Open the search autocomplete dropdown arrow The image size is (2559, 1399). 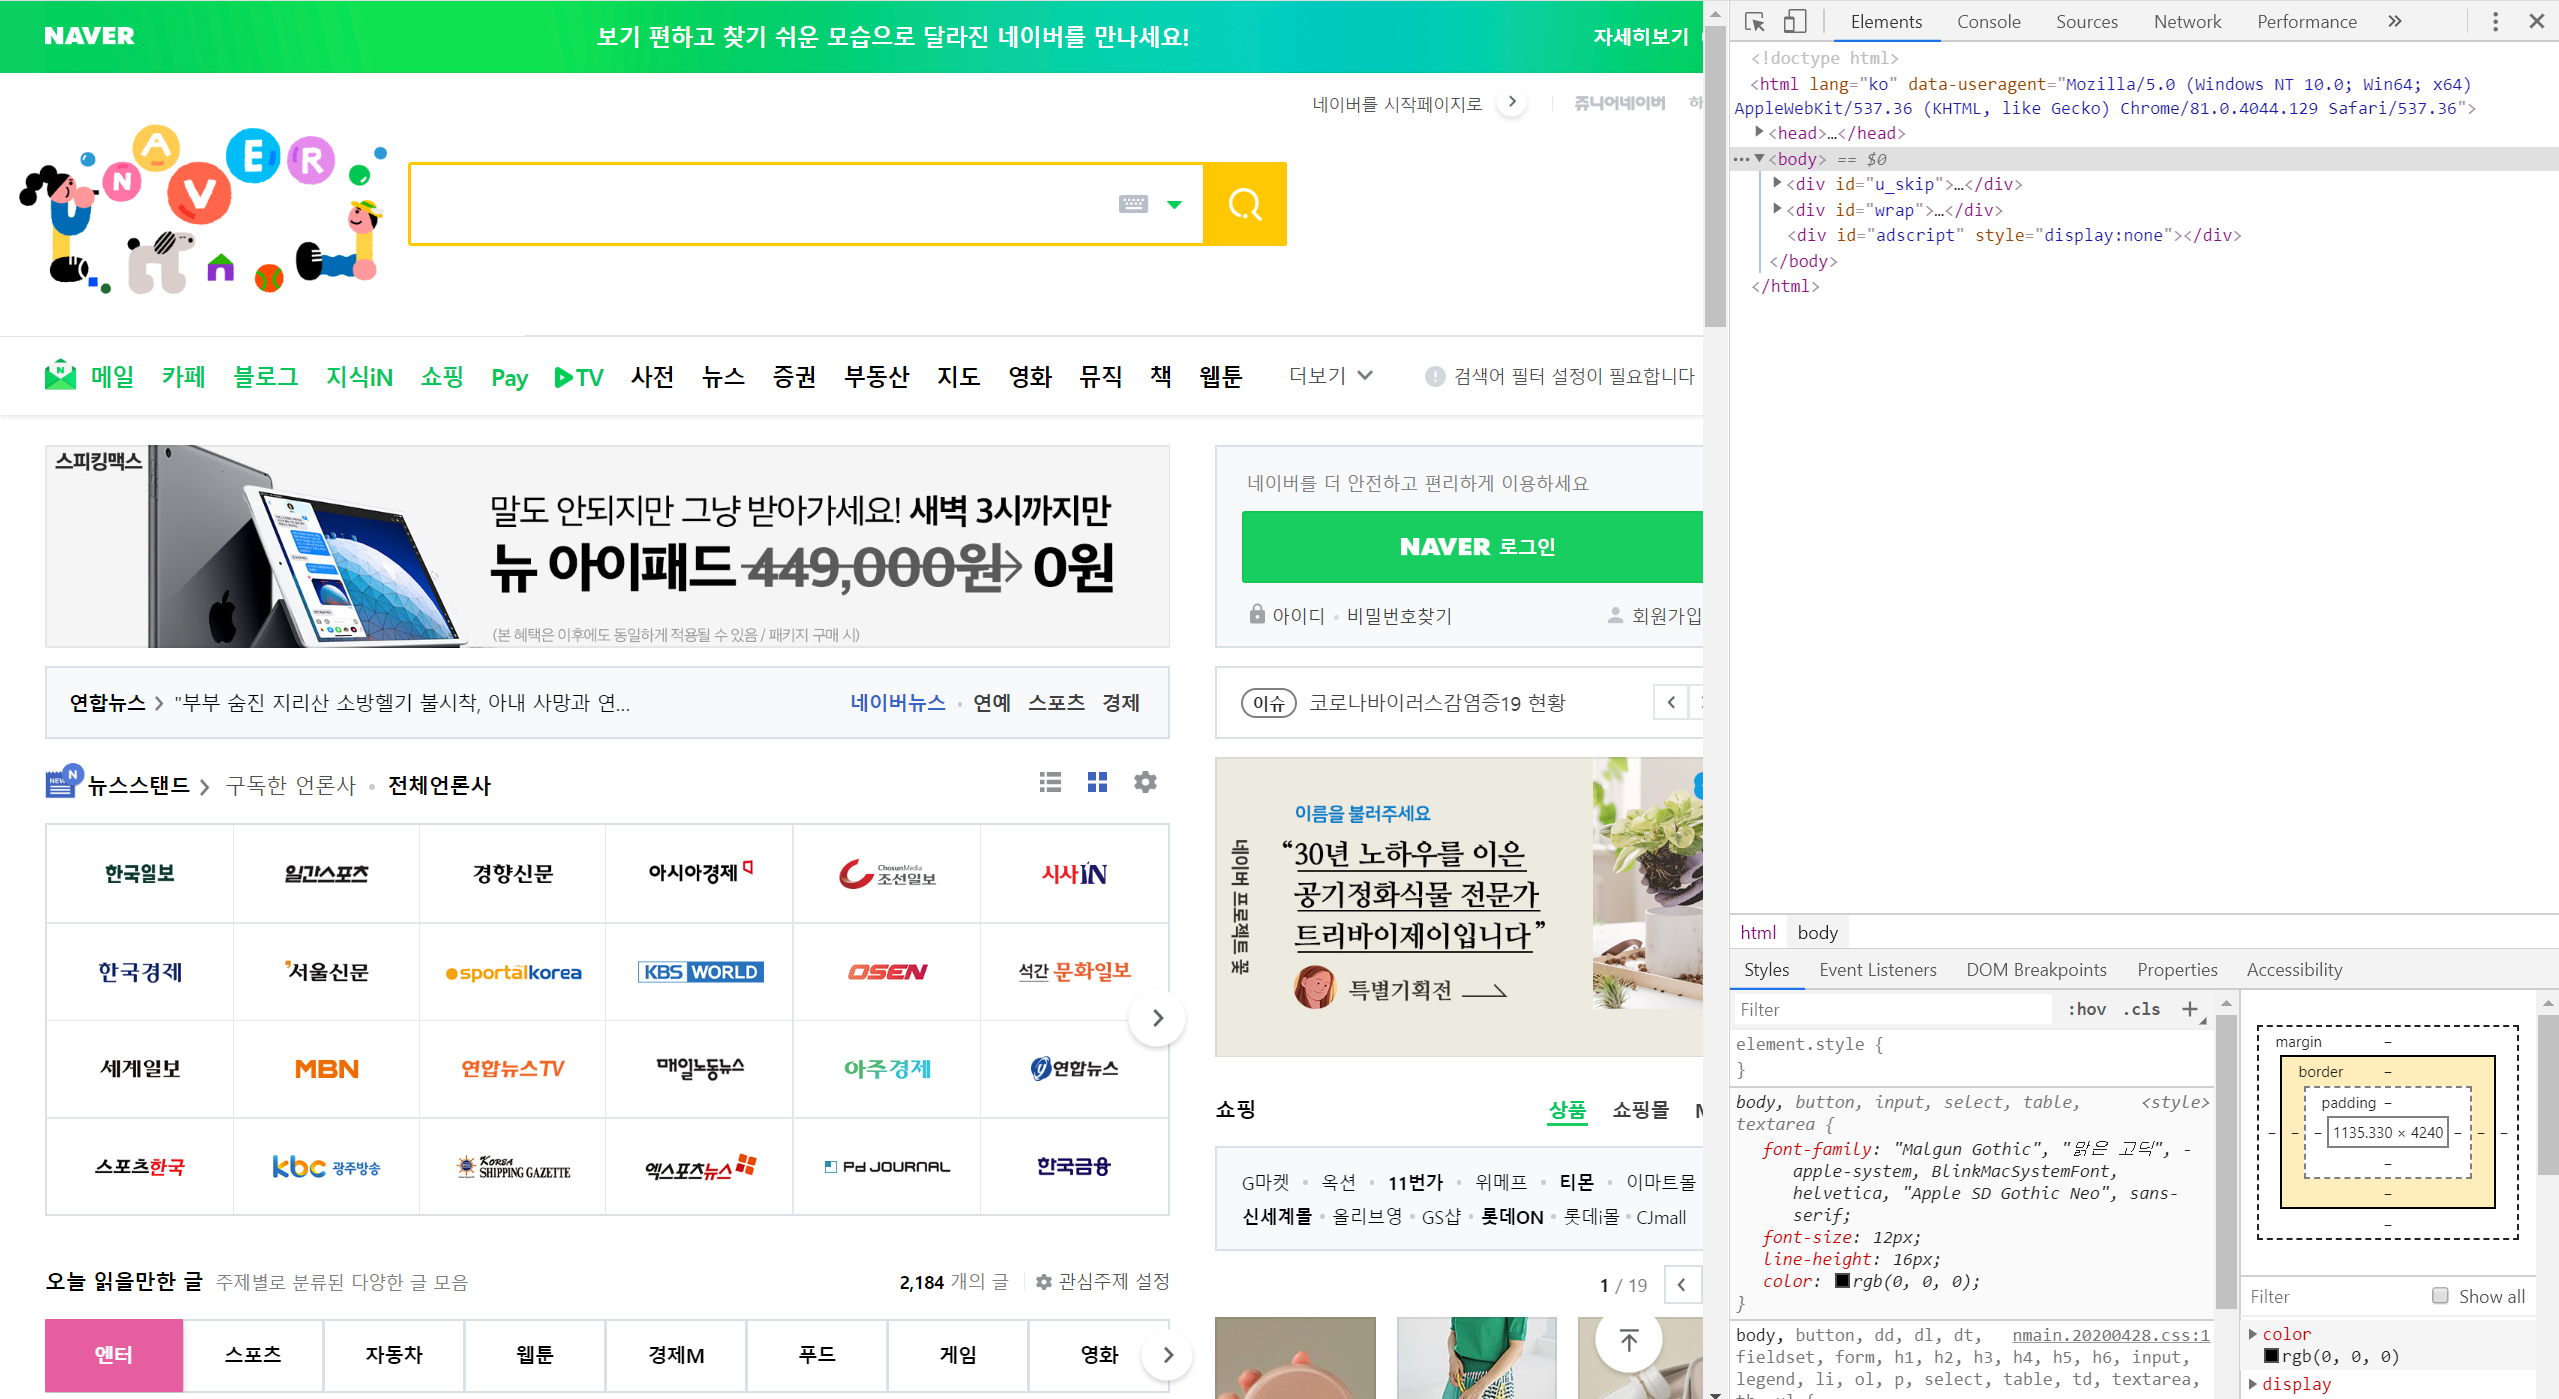coord(1175,204)
